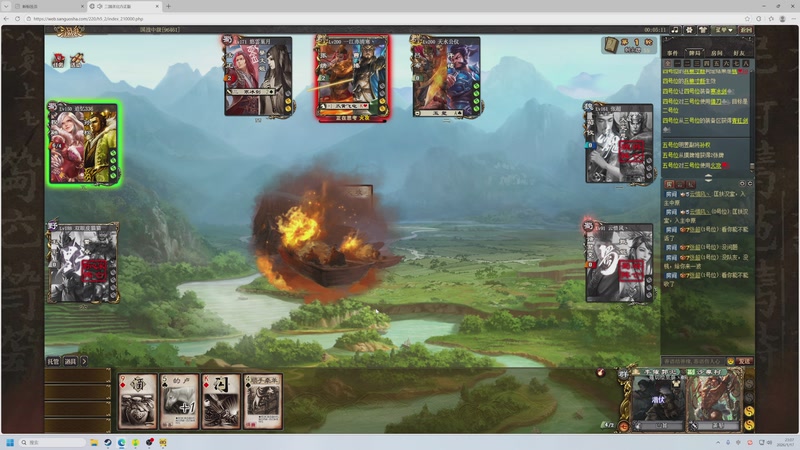Click the 道具 items button
This screenshot has width=800, height=450.
pyautogui.click(x=70, y=361)
